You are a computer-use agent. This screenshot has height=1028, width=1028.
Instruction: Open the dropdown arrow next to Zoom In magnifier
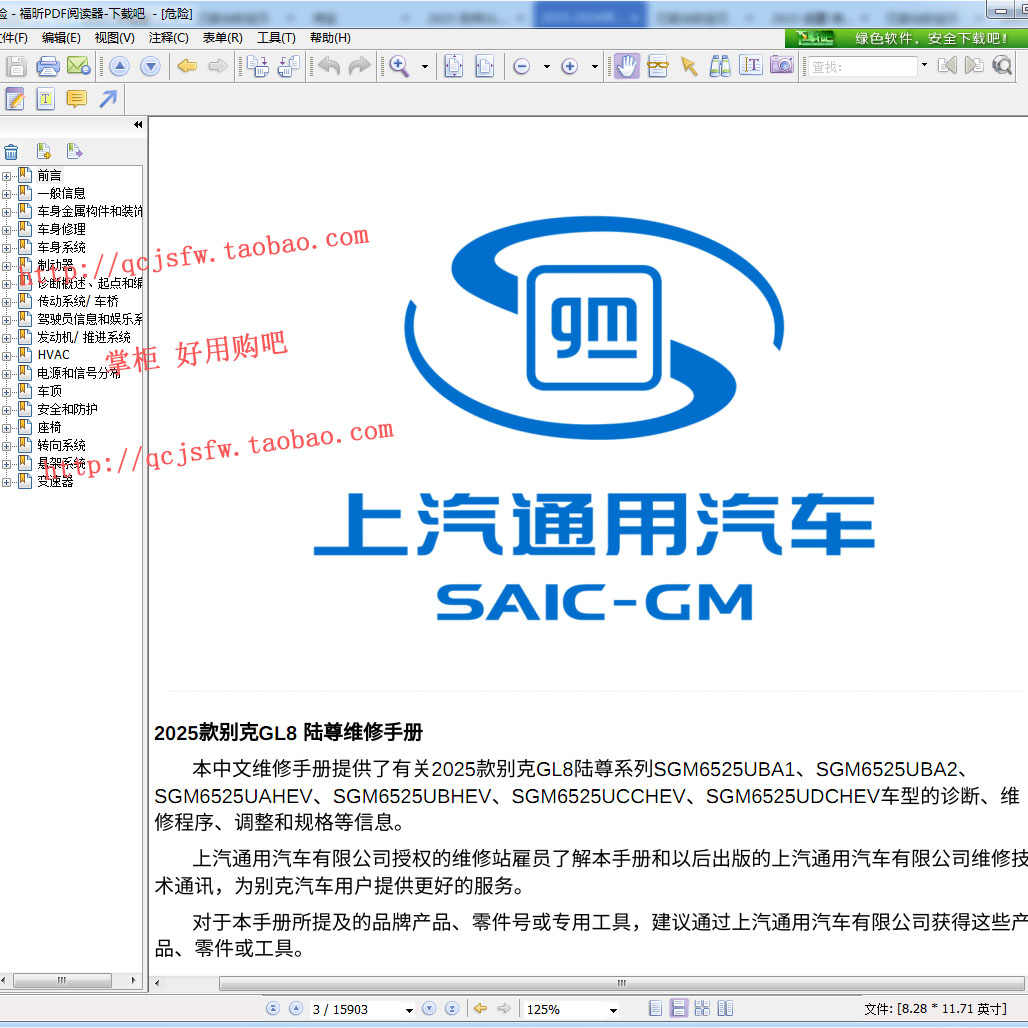click(x=425, y=66)
